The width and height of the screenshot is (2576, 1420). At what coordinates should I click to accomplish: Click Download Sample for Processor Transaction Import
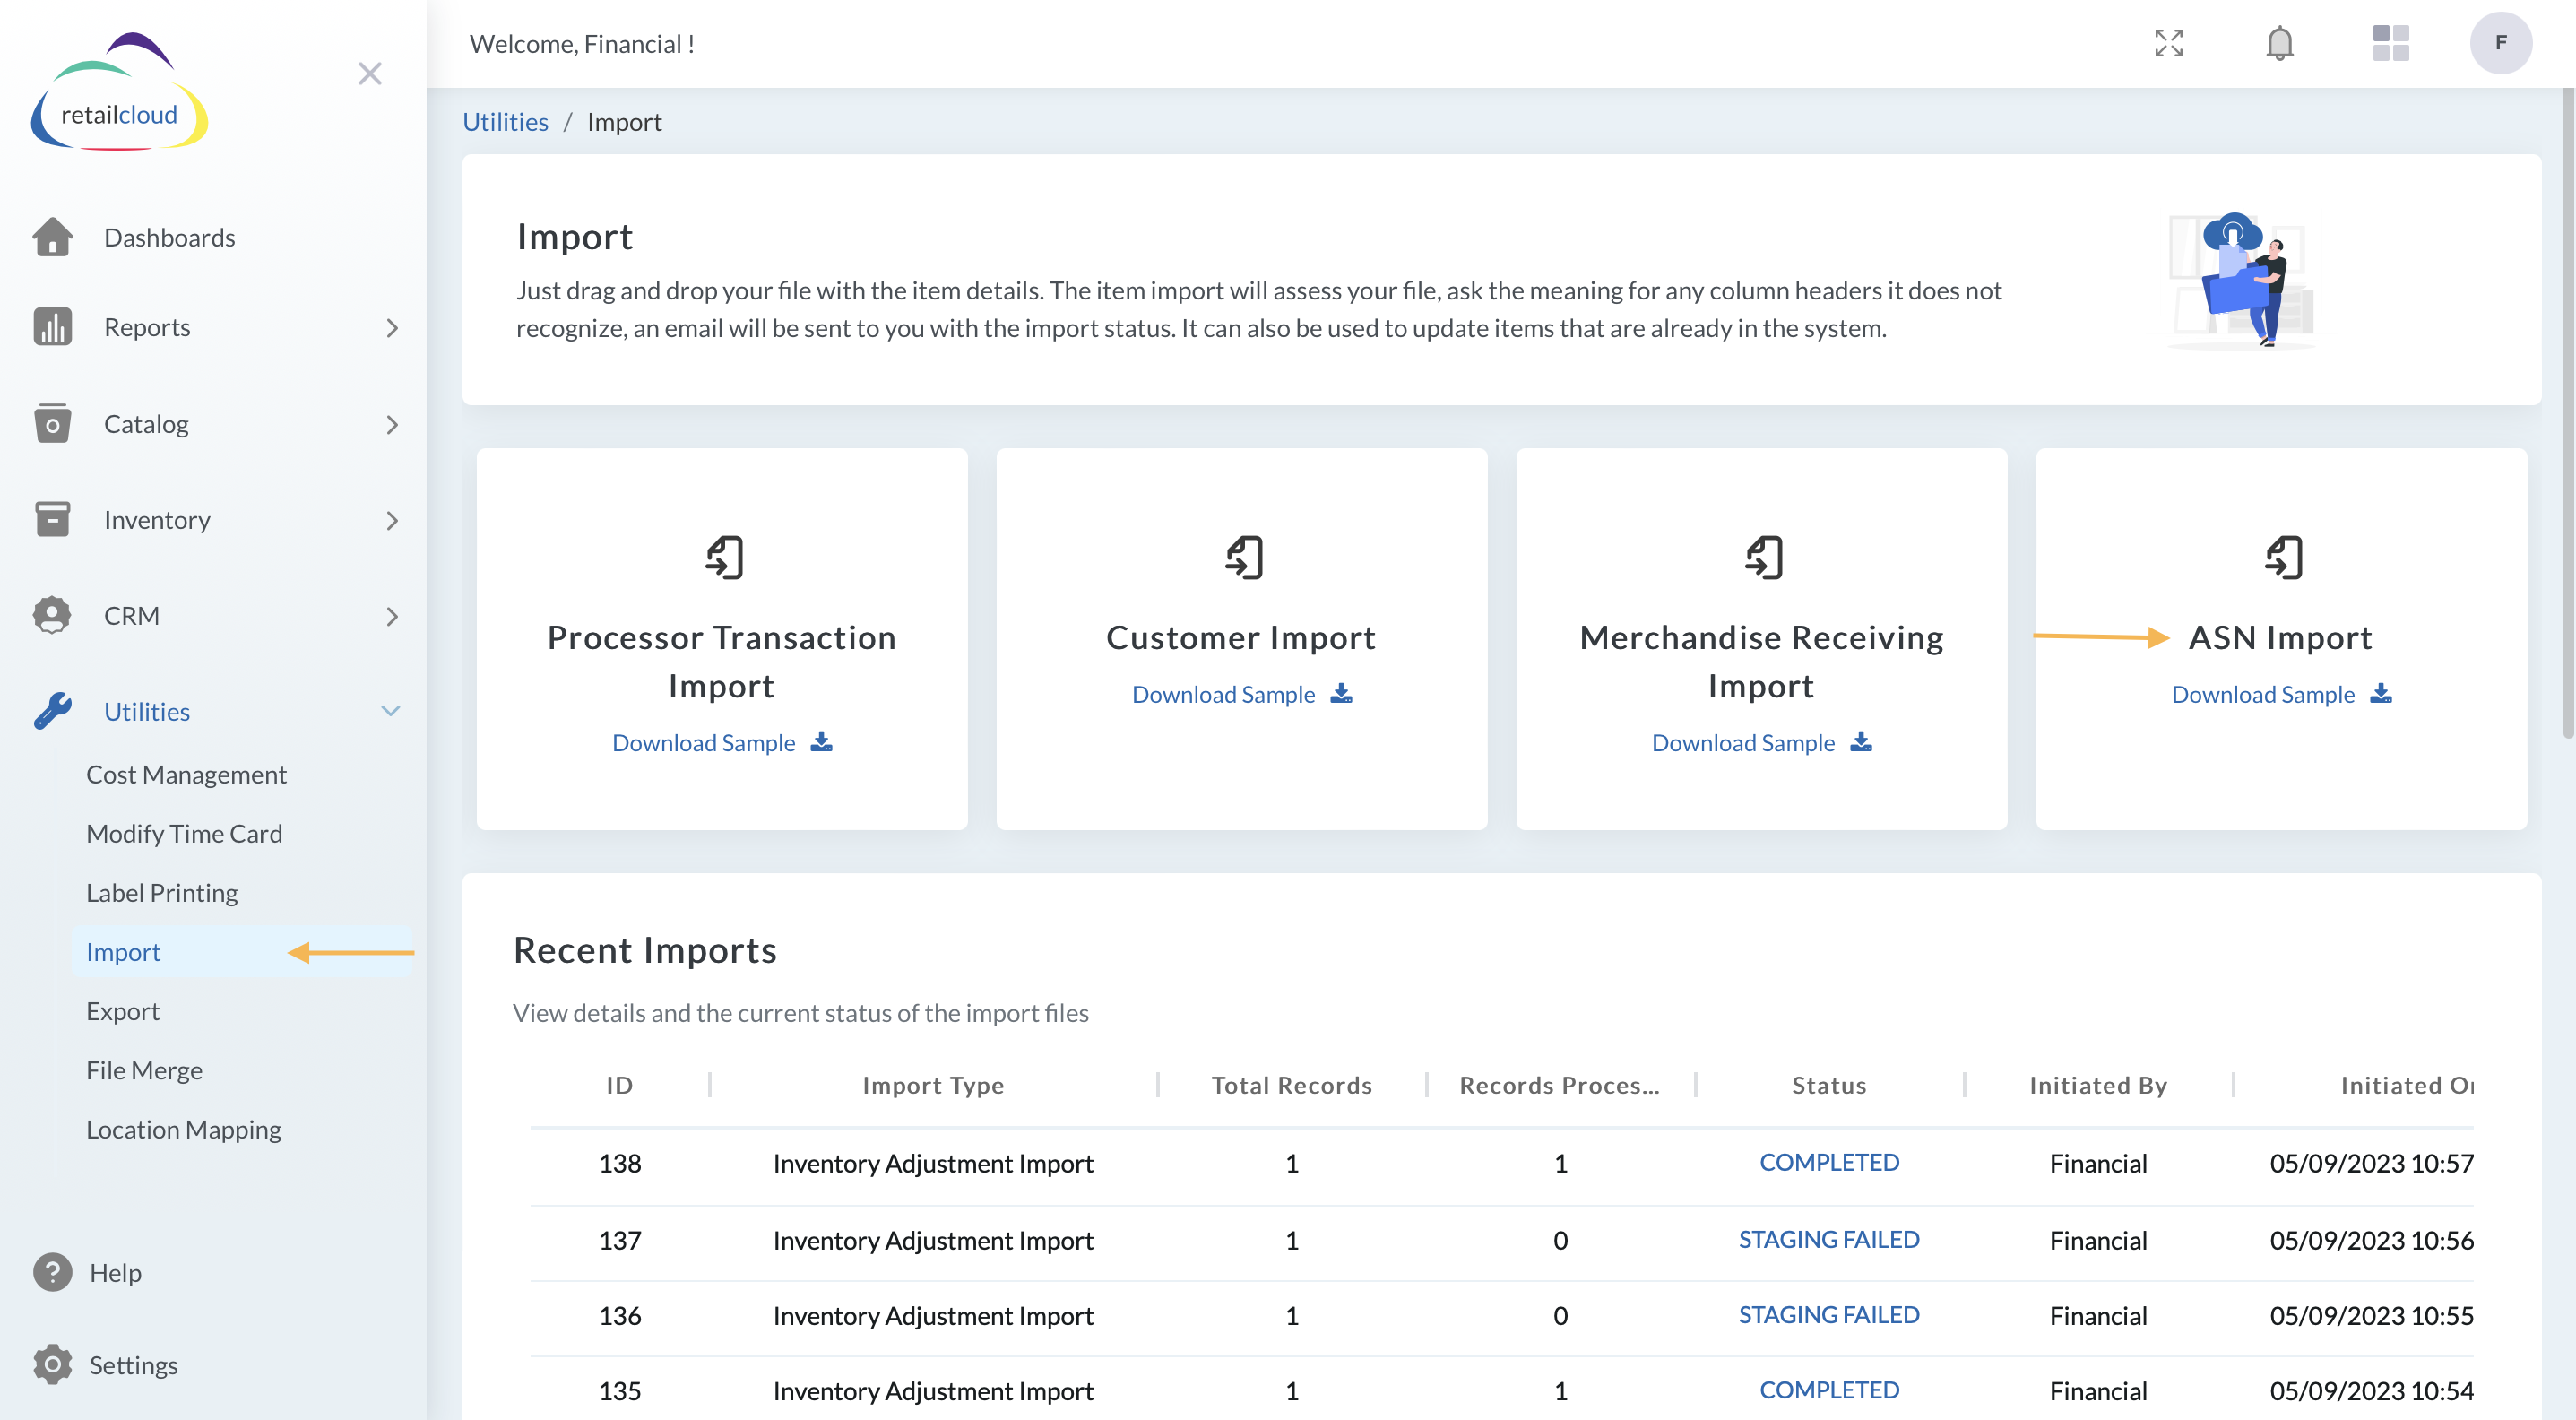(703, 742)
